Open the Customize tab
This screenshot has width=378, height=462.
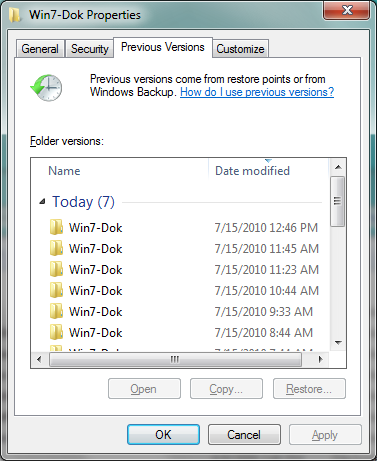tap(240, 49)
